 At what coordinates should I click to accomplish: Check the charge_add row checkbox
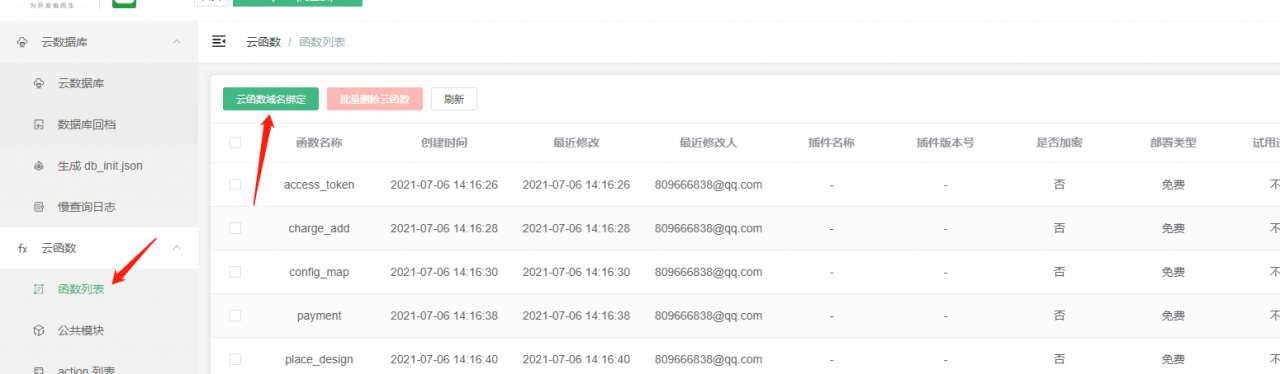pyautogui.click(x=235, y=228)
